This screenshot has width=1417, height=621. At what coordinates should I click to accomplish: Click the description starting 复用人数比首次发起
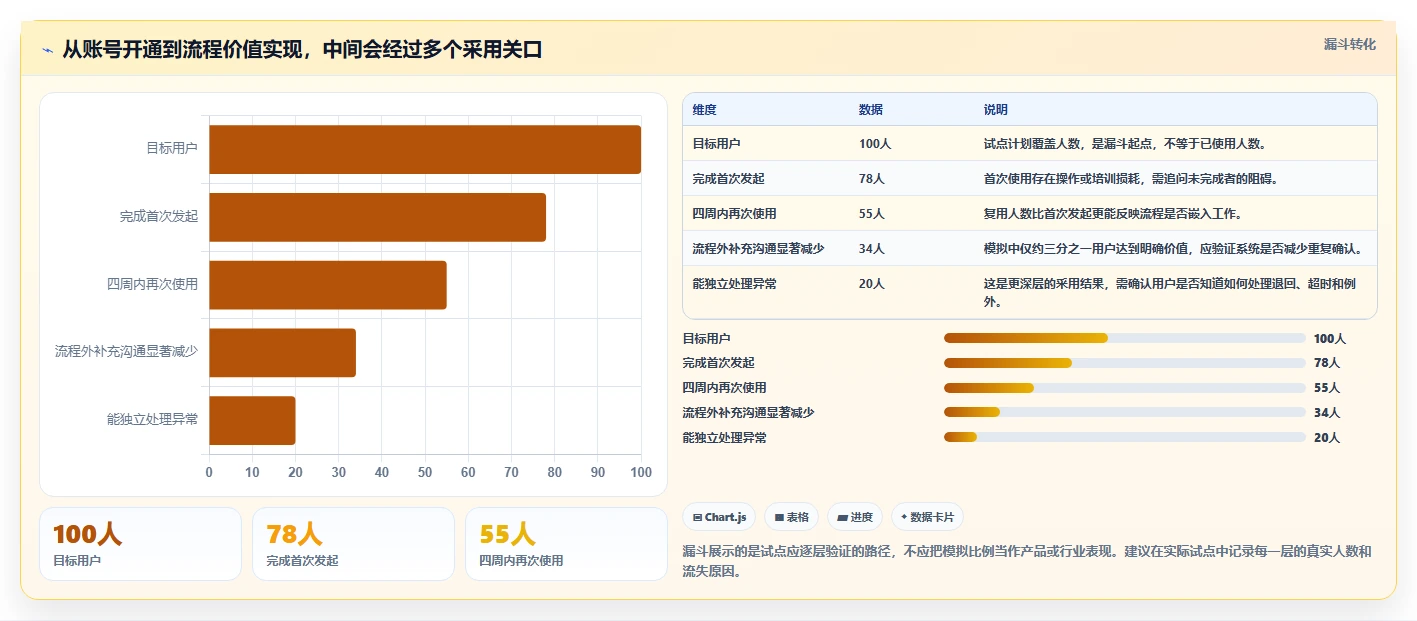pos(1113,214)
